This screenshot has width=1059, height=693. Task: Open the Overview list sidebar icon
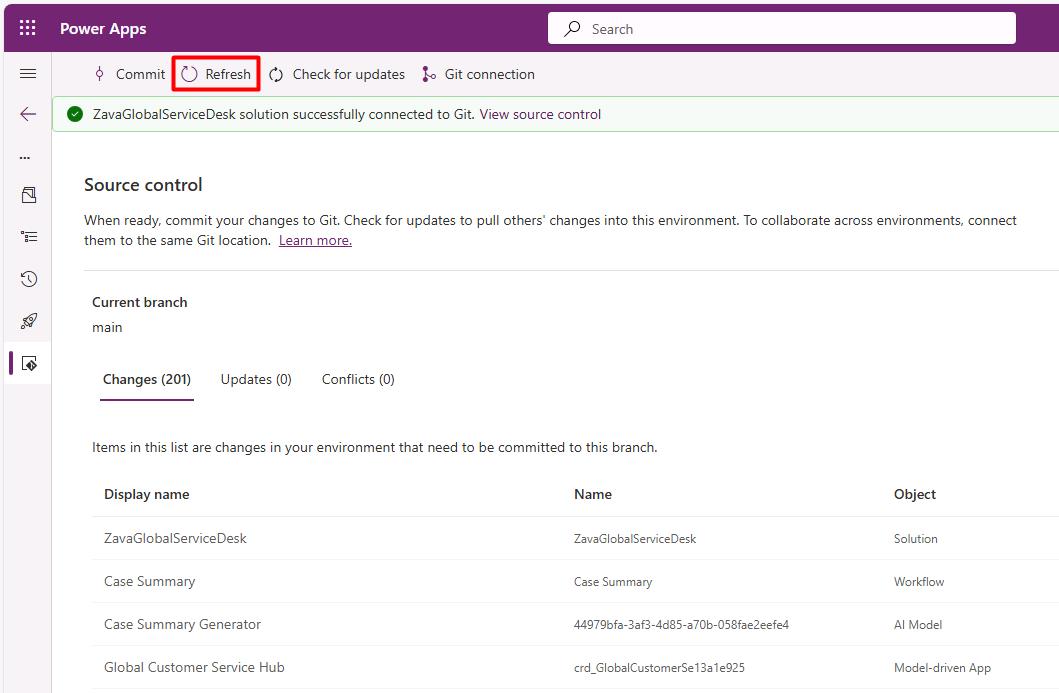(x=28, y=236)
